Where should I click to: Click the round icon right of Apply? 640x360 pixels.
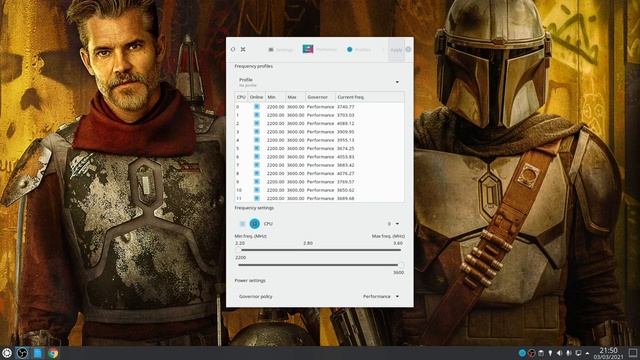408,49
